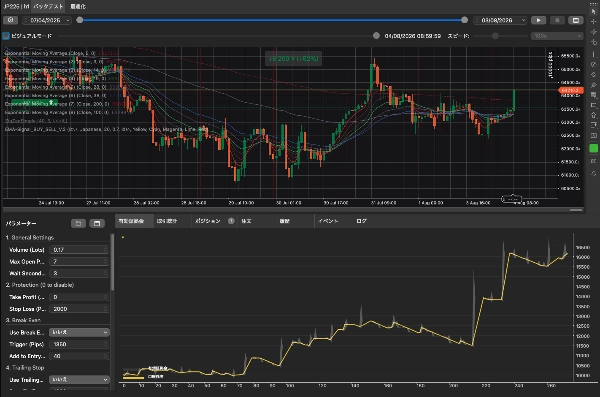Click the スピード speed slider handle
The image size is (600, 397).
click(495, 36)
